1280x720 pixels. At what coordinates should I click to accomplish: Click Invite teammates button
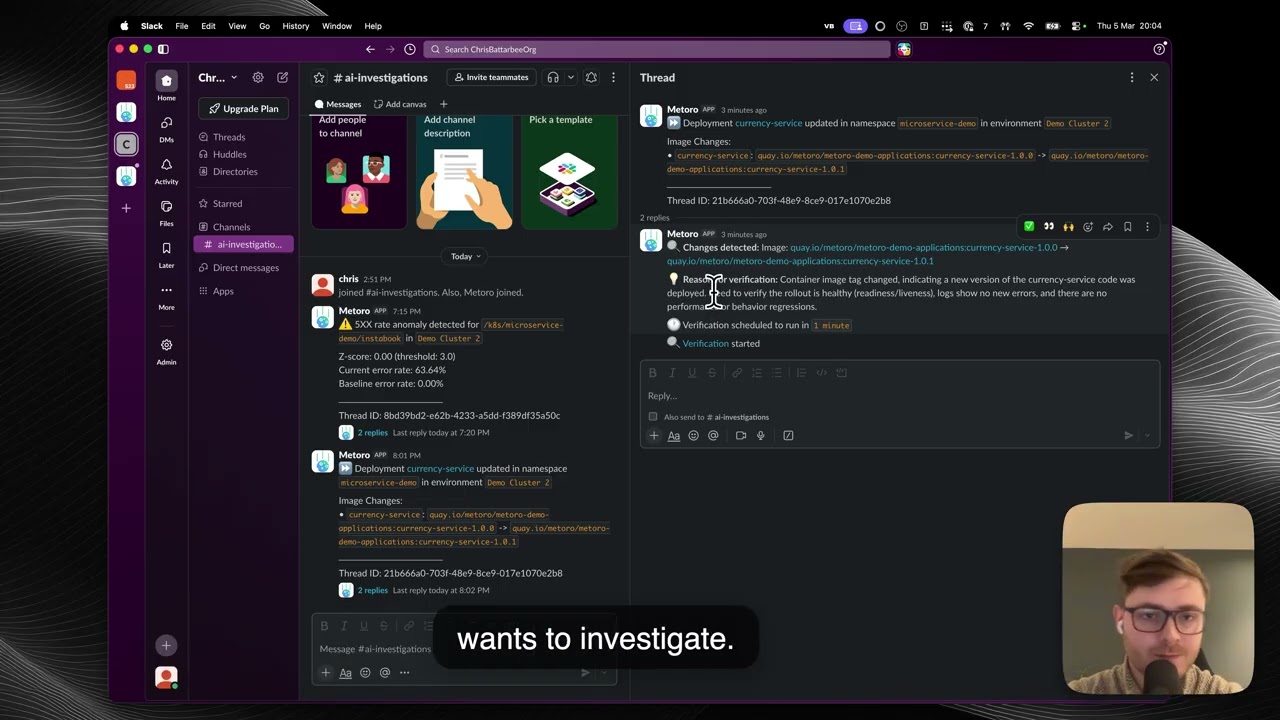490,77
